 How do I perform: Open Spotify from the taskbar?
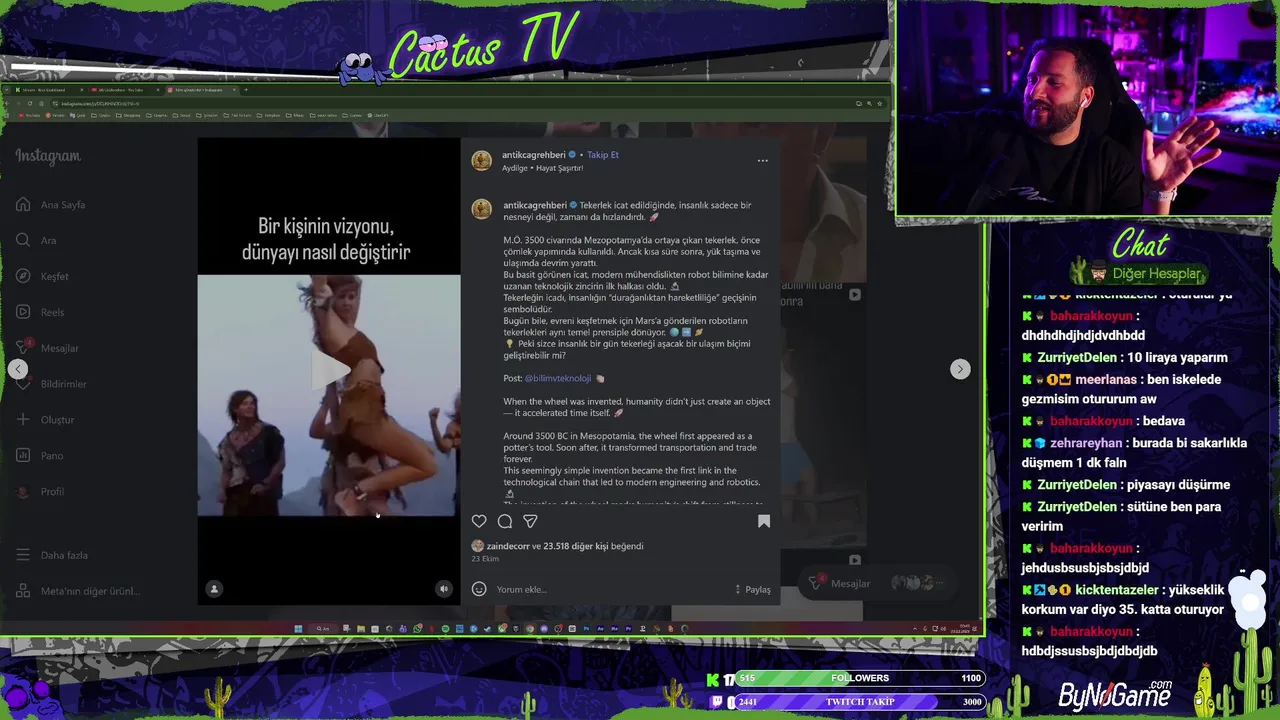446,629
